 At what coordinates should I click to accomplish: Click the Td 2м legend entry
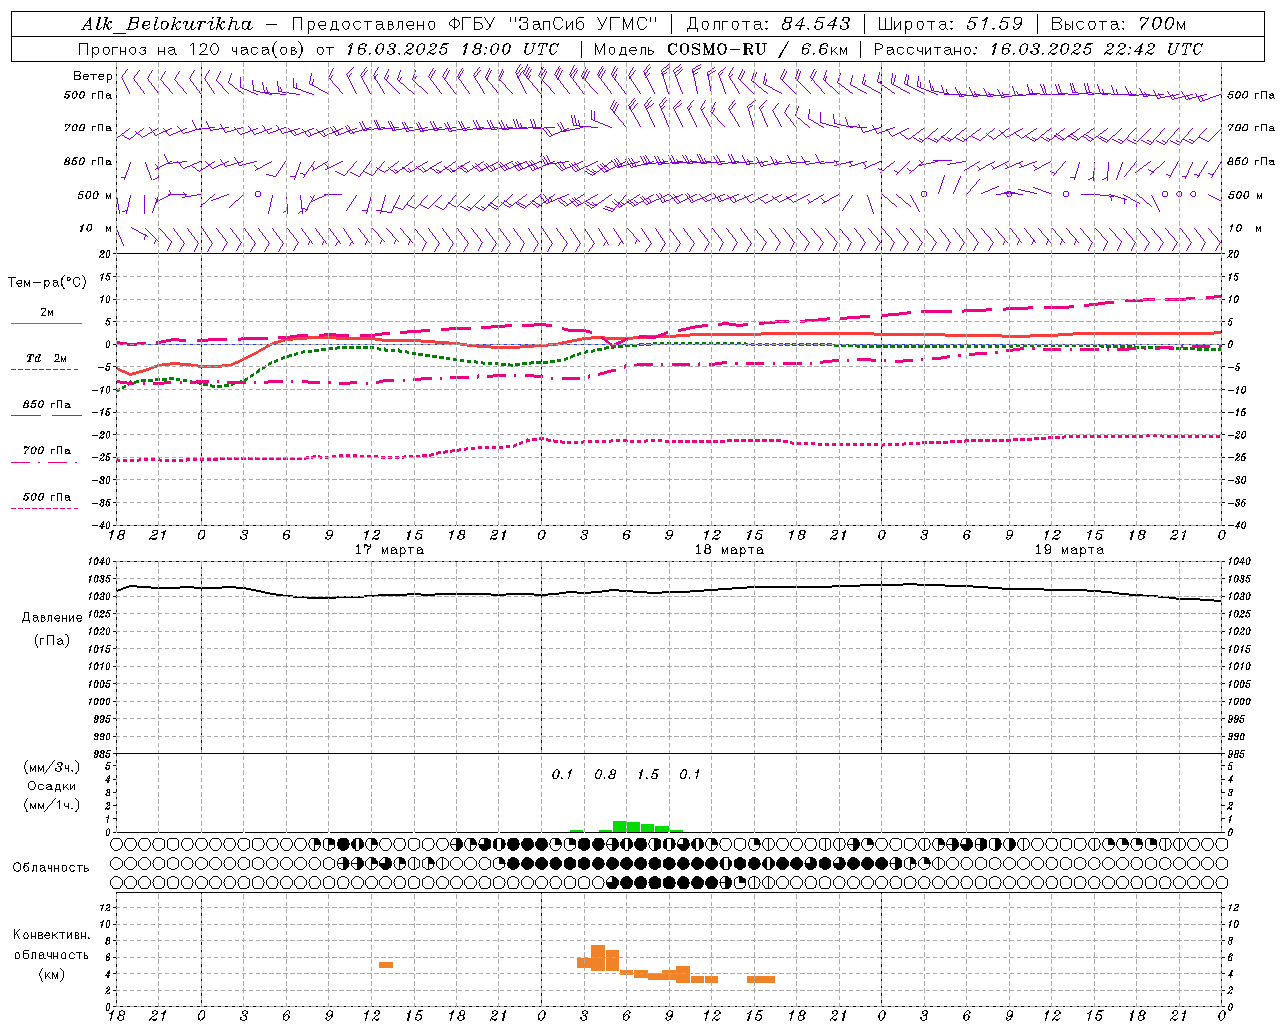(47, 358)
